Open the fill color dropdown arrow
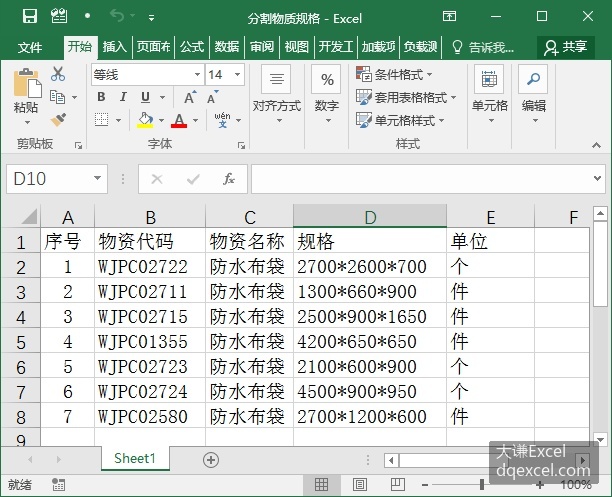Viewport: 612px width, 497px height. [161, 120]
